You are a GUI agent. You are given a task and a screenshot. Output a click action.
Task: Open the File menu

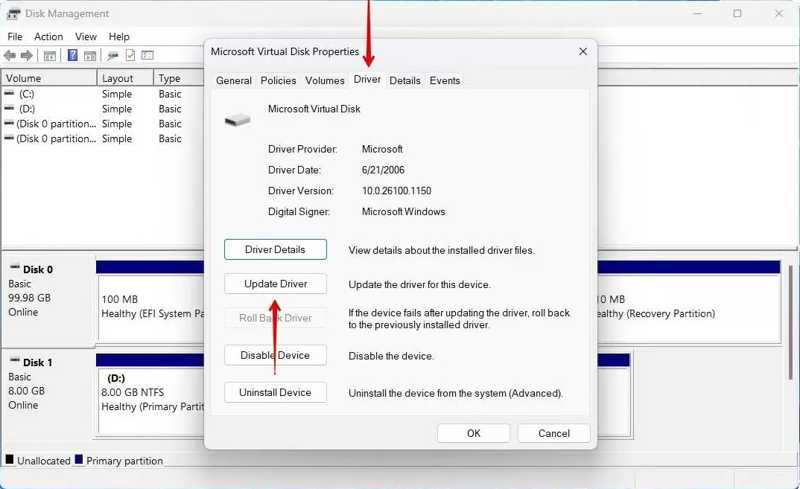click(x=15, y=37)
